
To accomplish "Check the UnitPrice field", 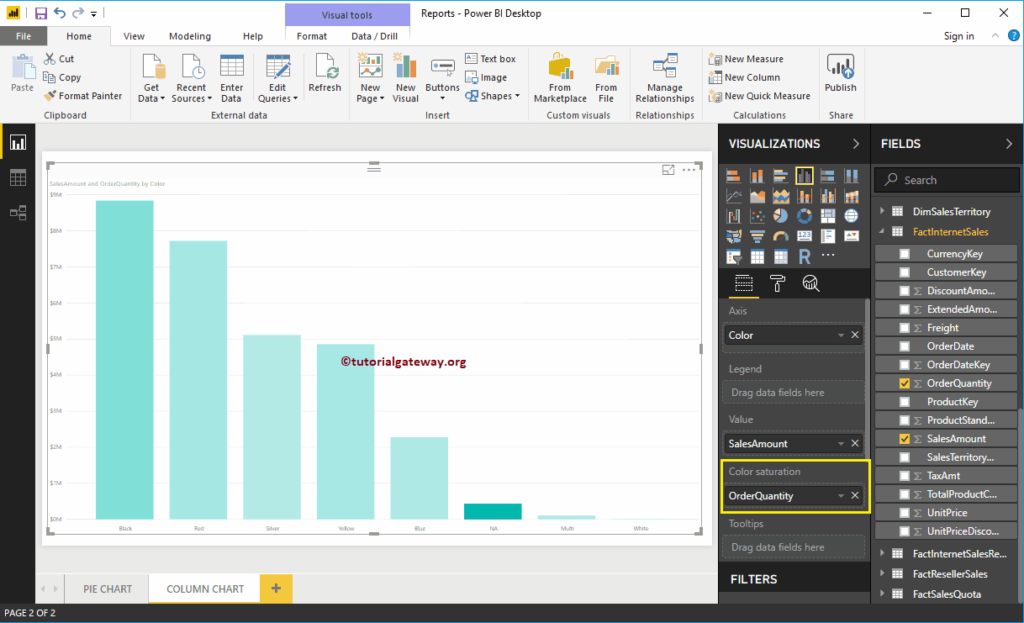I will [904, 513].
